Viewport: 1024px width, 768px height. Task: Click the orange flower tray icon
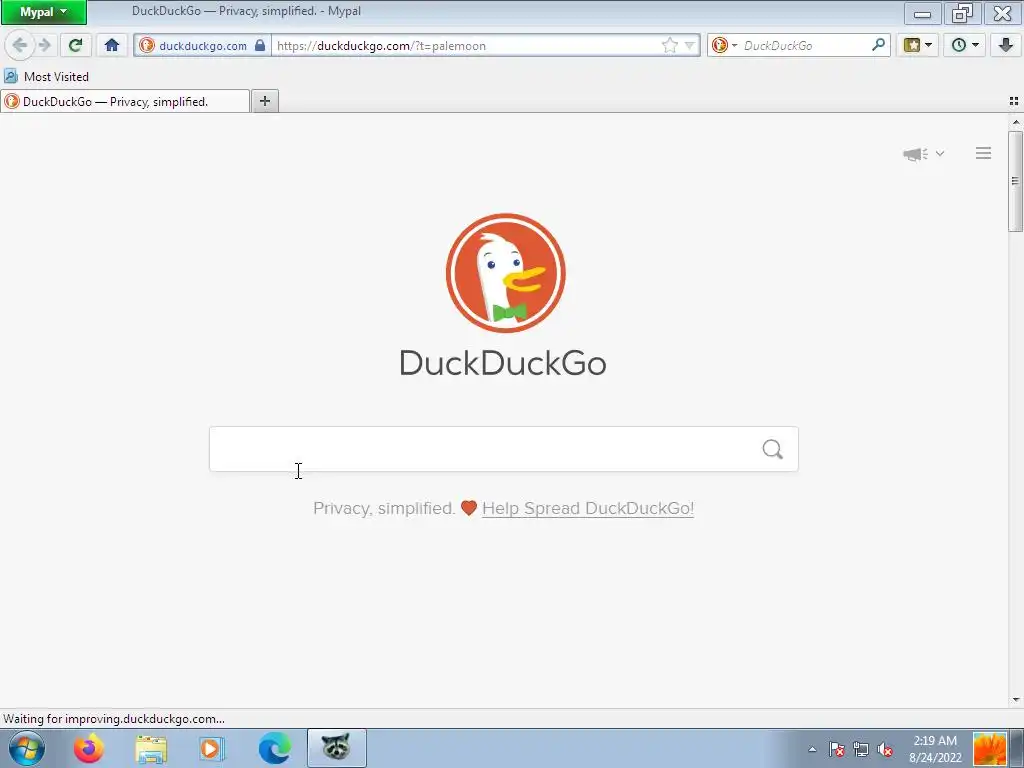point(990,749)
